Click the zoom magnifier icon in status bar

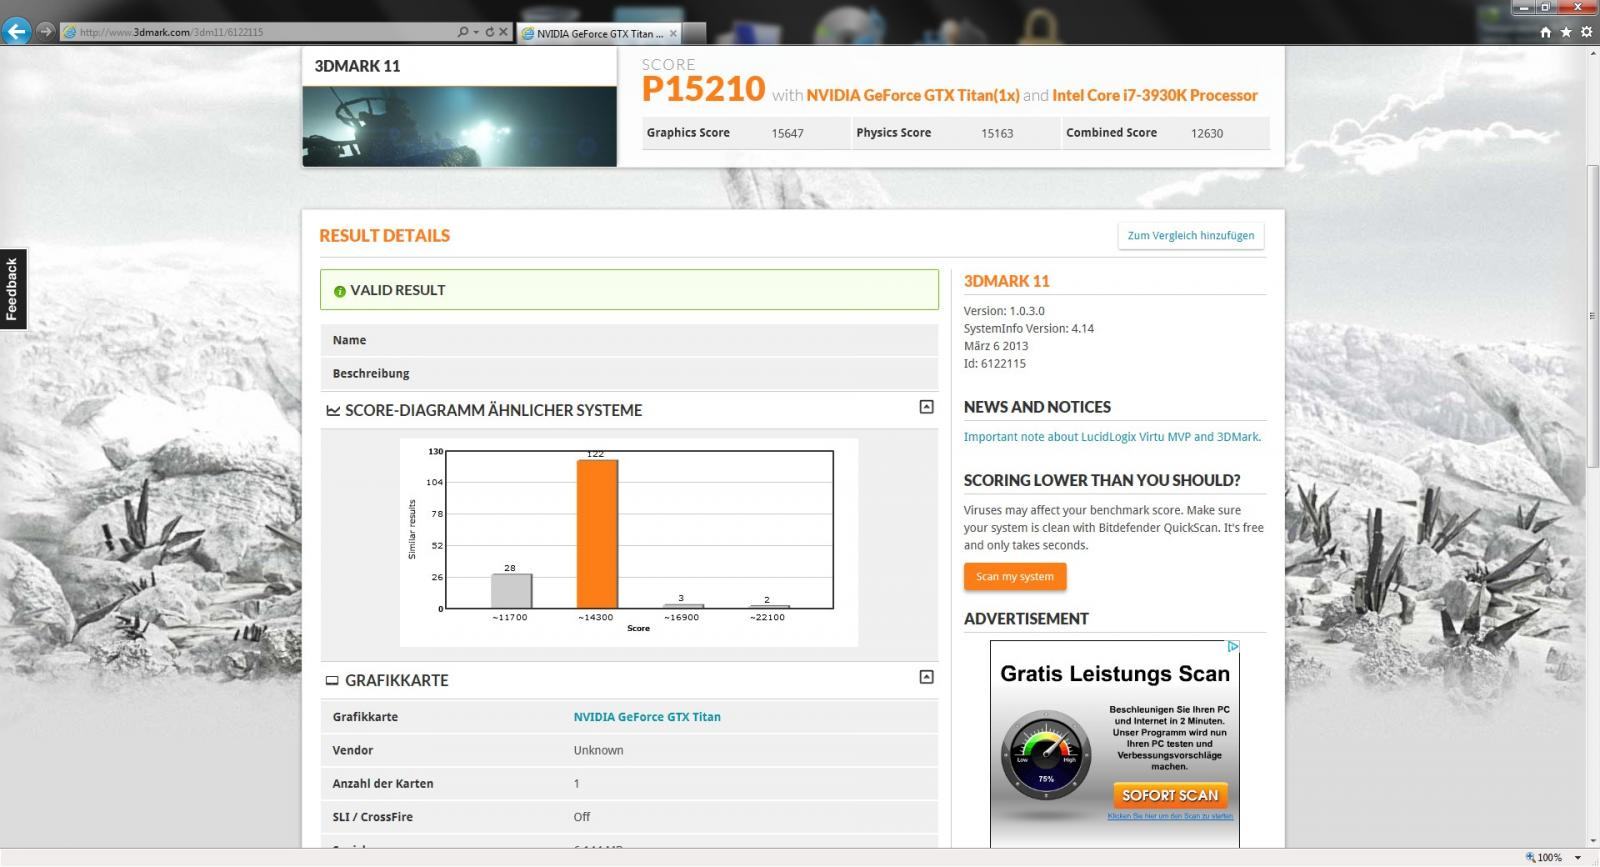pos(1530,858)
